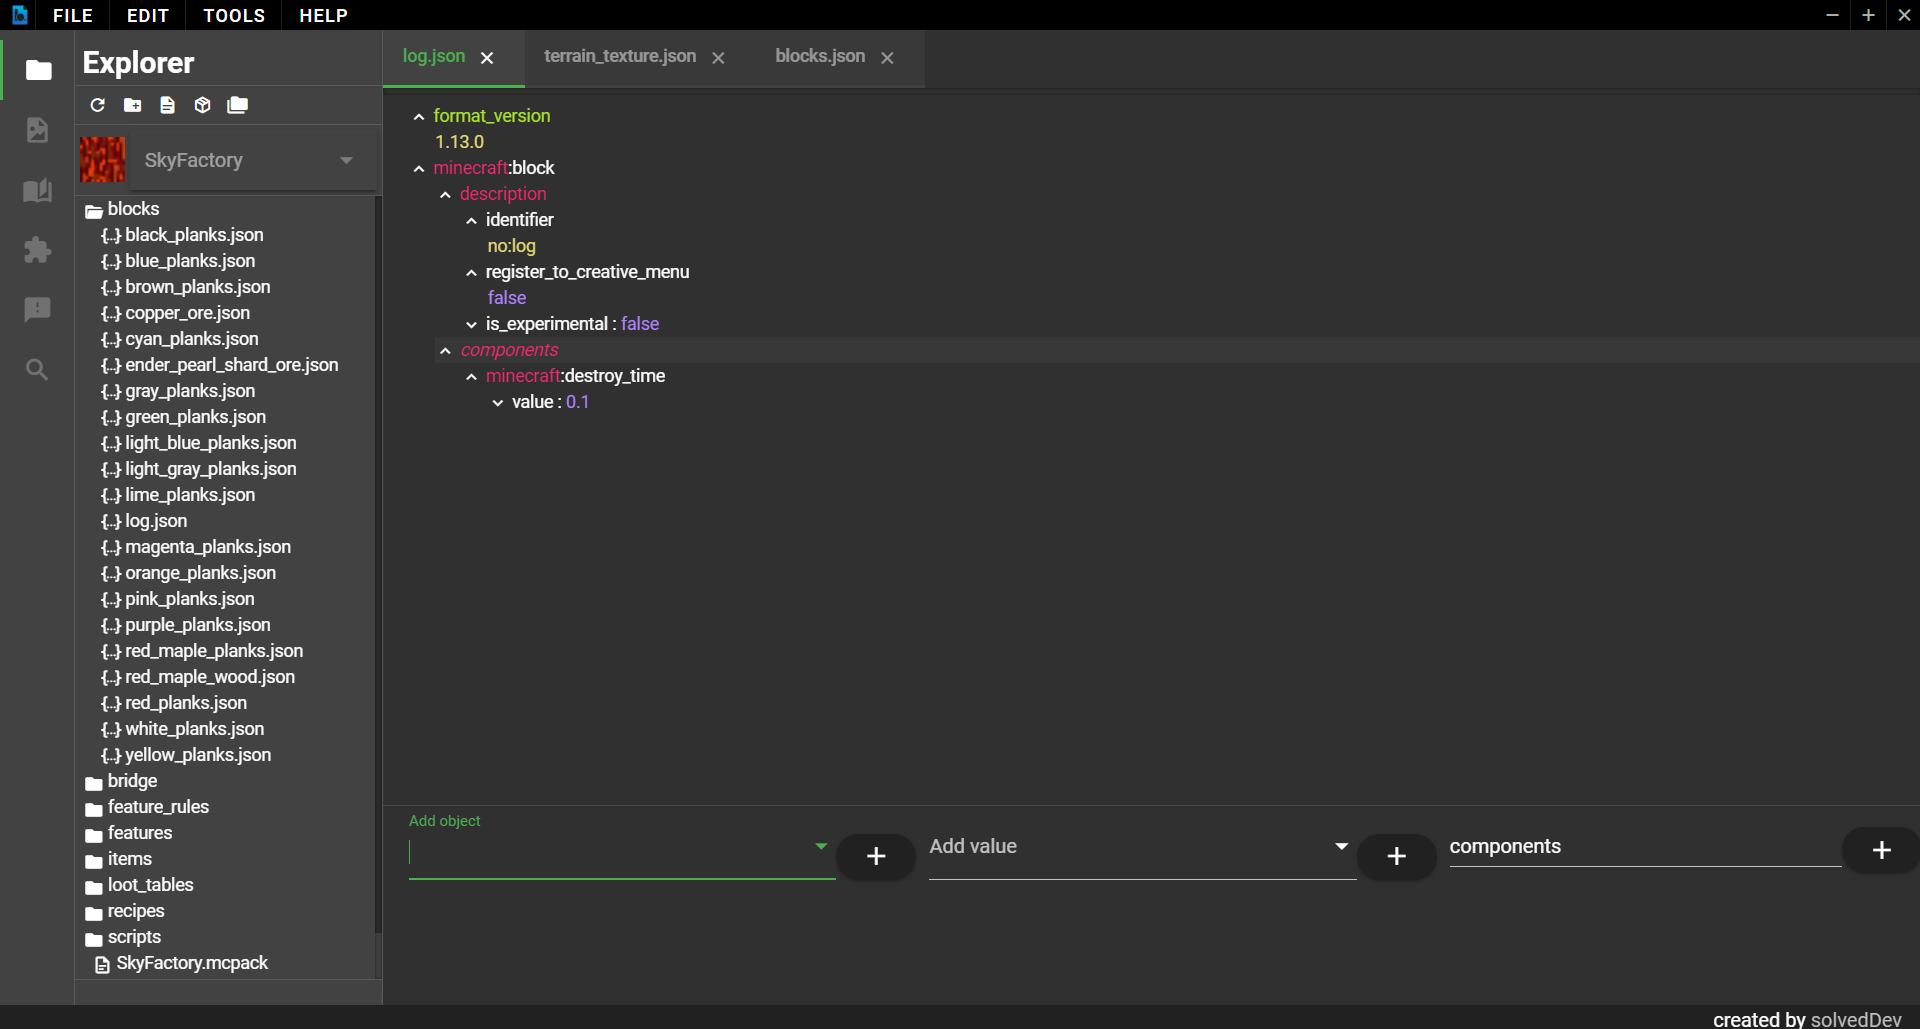Create a new file using the document icon

166,105
